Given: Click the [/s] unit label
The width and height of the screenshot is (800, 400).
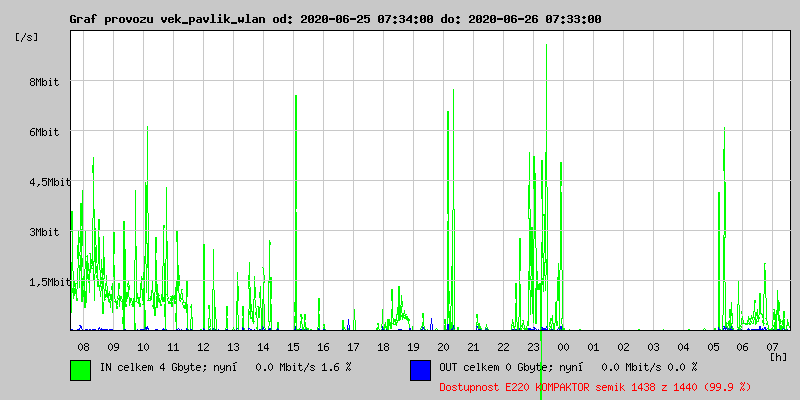Looking at the screenshot, I should point(27,37).
